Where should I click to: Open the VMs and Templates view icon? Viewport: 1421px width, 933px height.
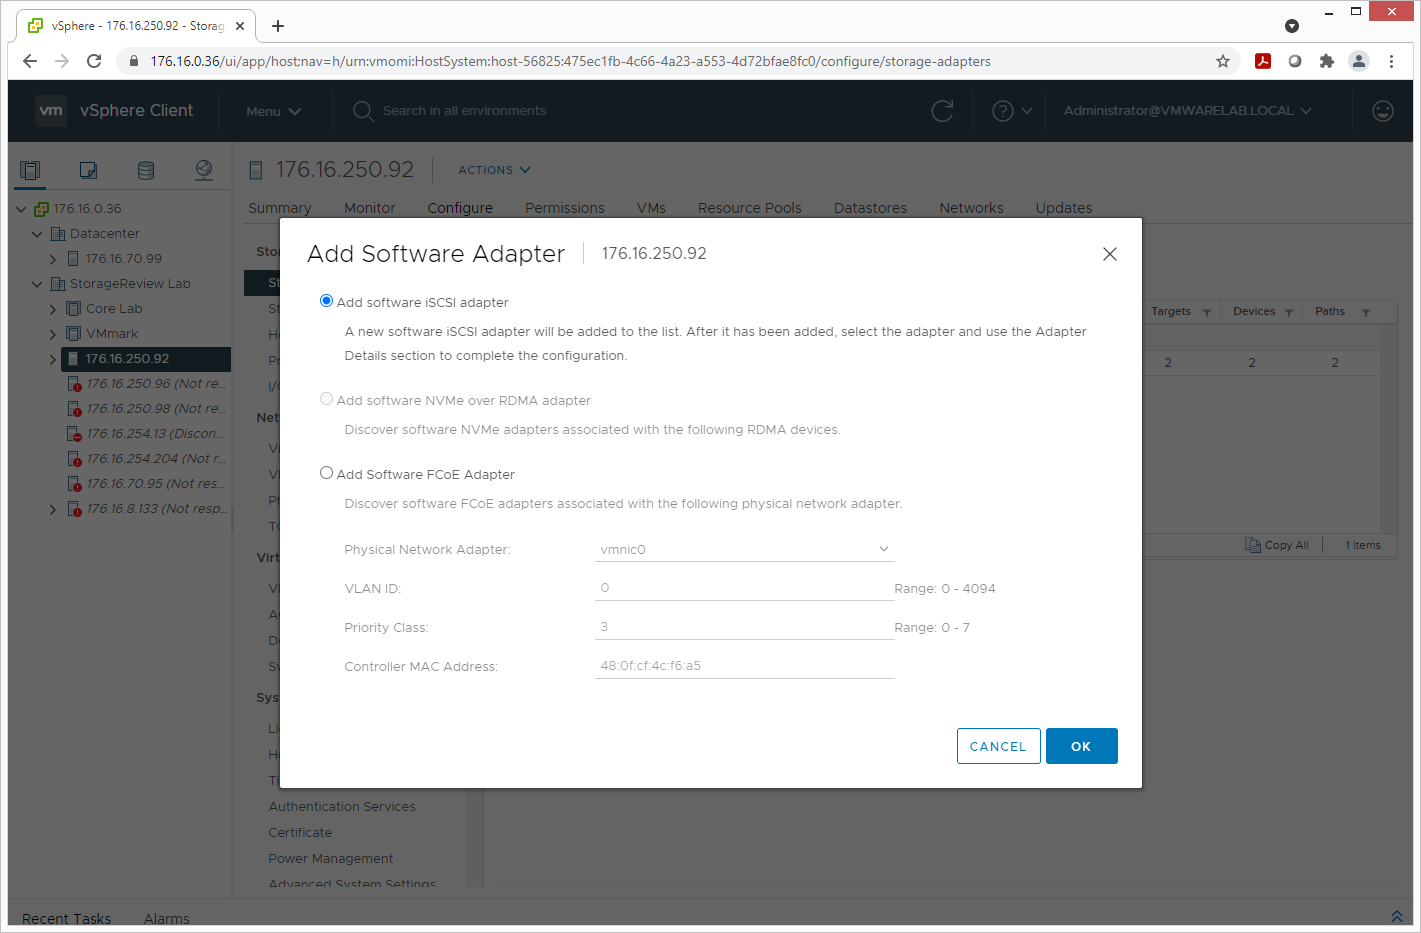[88, 170]
